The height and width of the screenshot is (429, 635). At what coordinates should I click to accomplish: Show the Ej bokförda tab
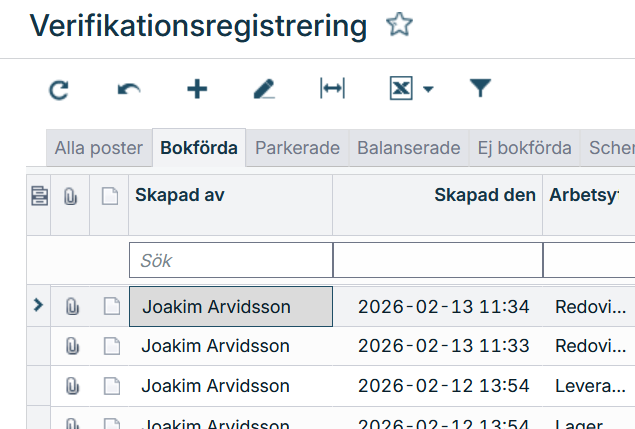coord(525,148)
